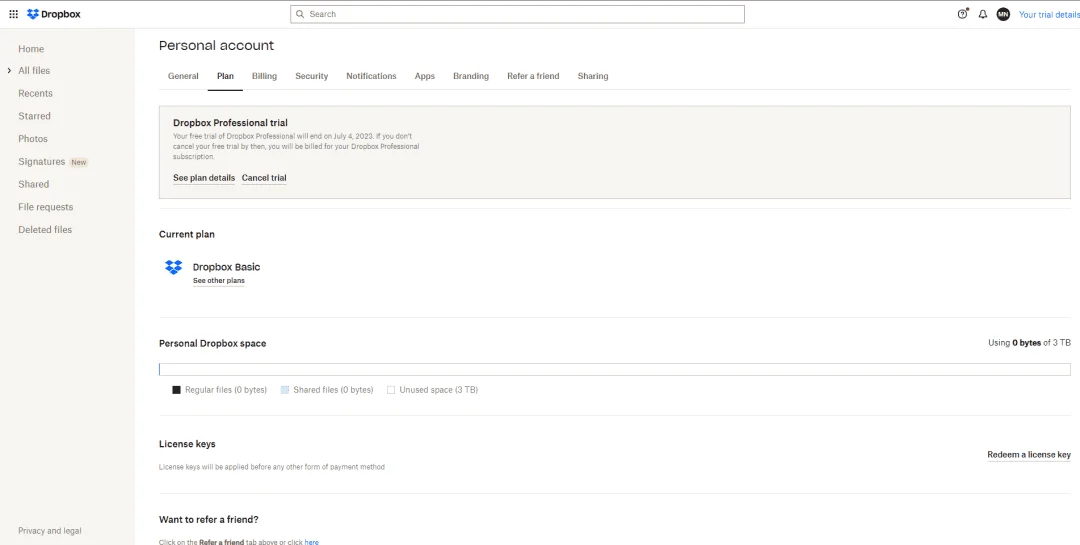Open Photos in sidebar
Image resolution: width=1080 pixels, height=545 pixels.
pos(33,138)
